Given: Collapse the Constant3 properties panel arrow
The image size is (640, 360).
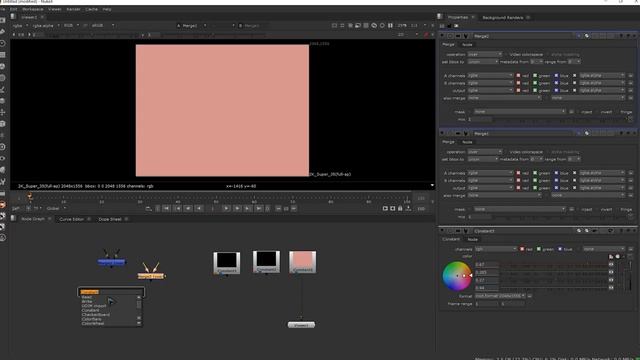Looking at the screenshot, I should tap(442, 231).
